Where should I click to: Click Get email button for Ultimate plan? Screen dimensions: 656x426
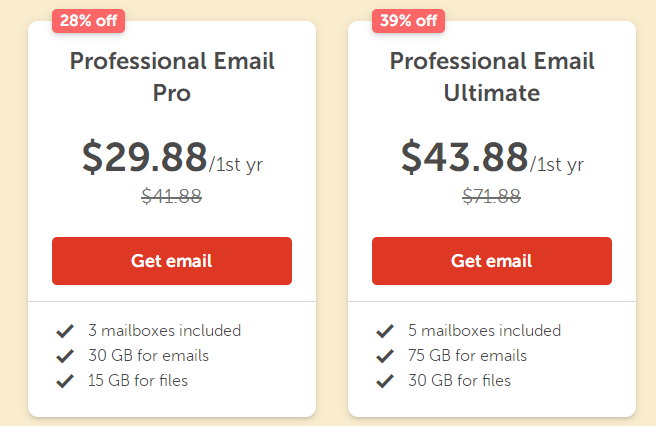tap(491, 261)
